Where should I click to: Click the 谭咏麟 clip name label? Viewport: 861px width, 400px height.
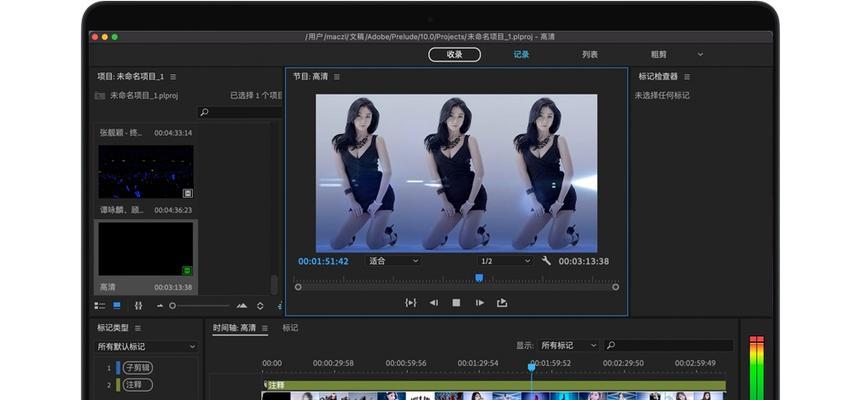(121, 210)
